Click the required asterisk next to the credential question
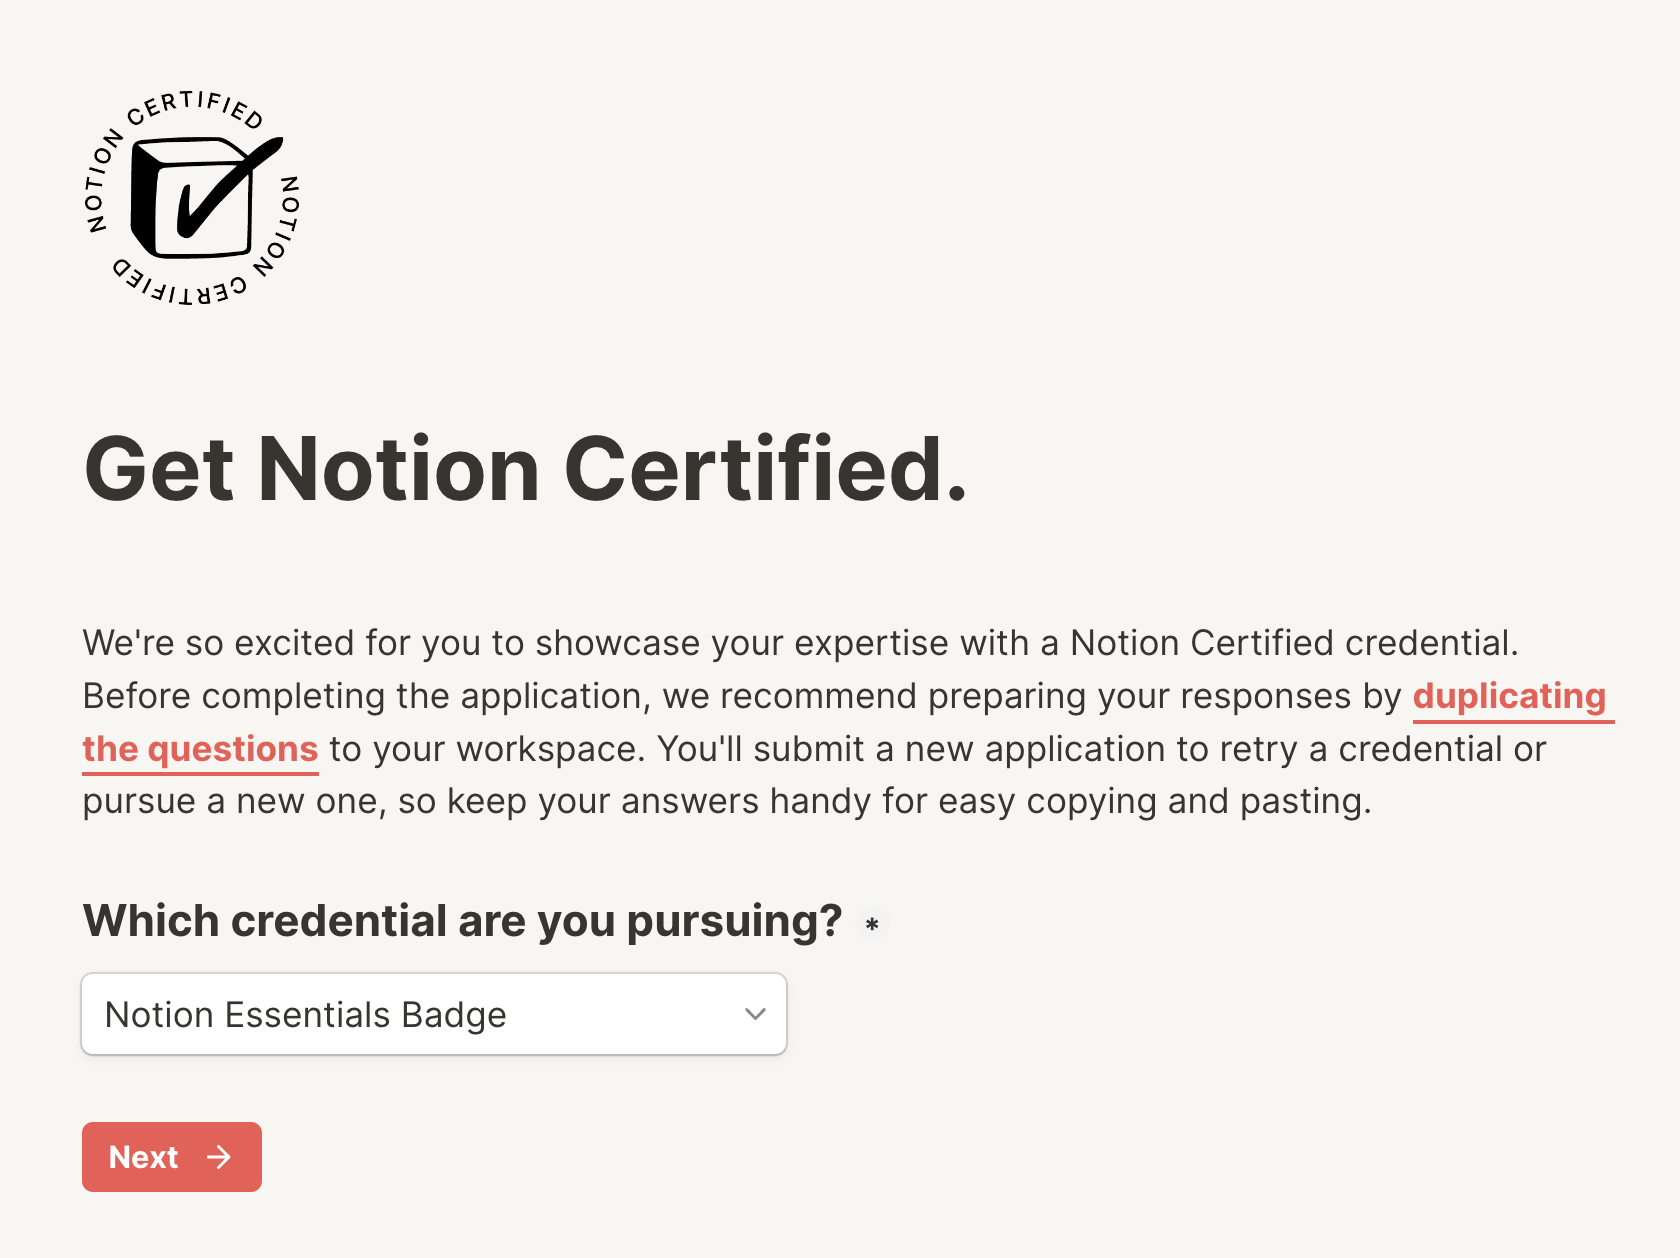The image size is (1680, 1258). point(871,924)
